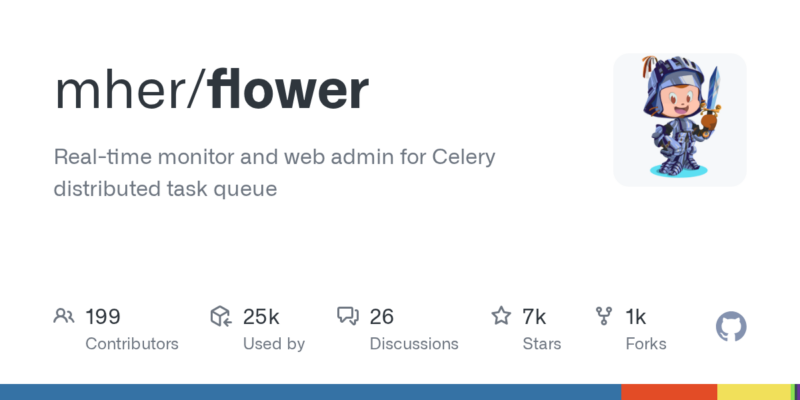Click the blue language bar segment
This screenshot has height=400, width=800.
click(310, 392)
